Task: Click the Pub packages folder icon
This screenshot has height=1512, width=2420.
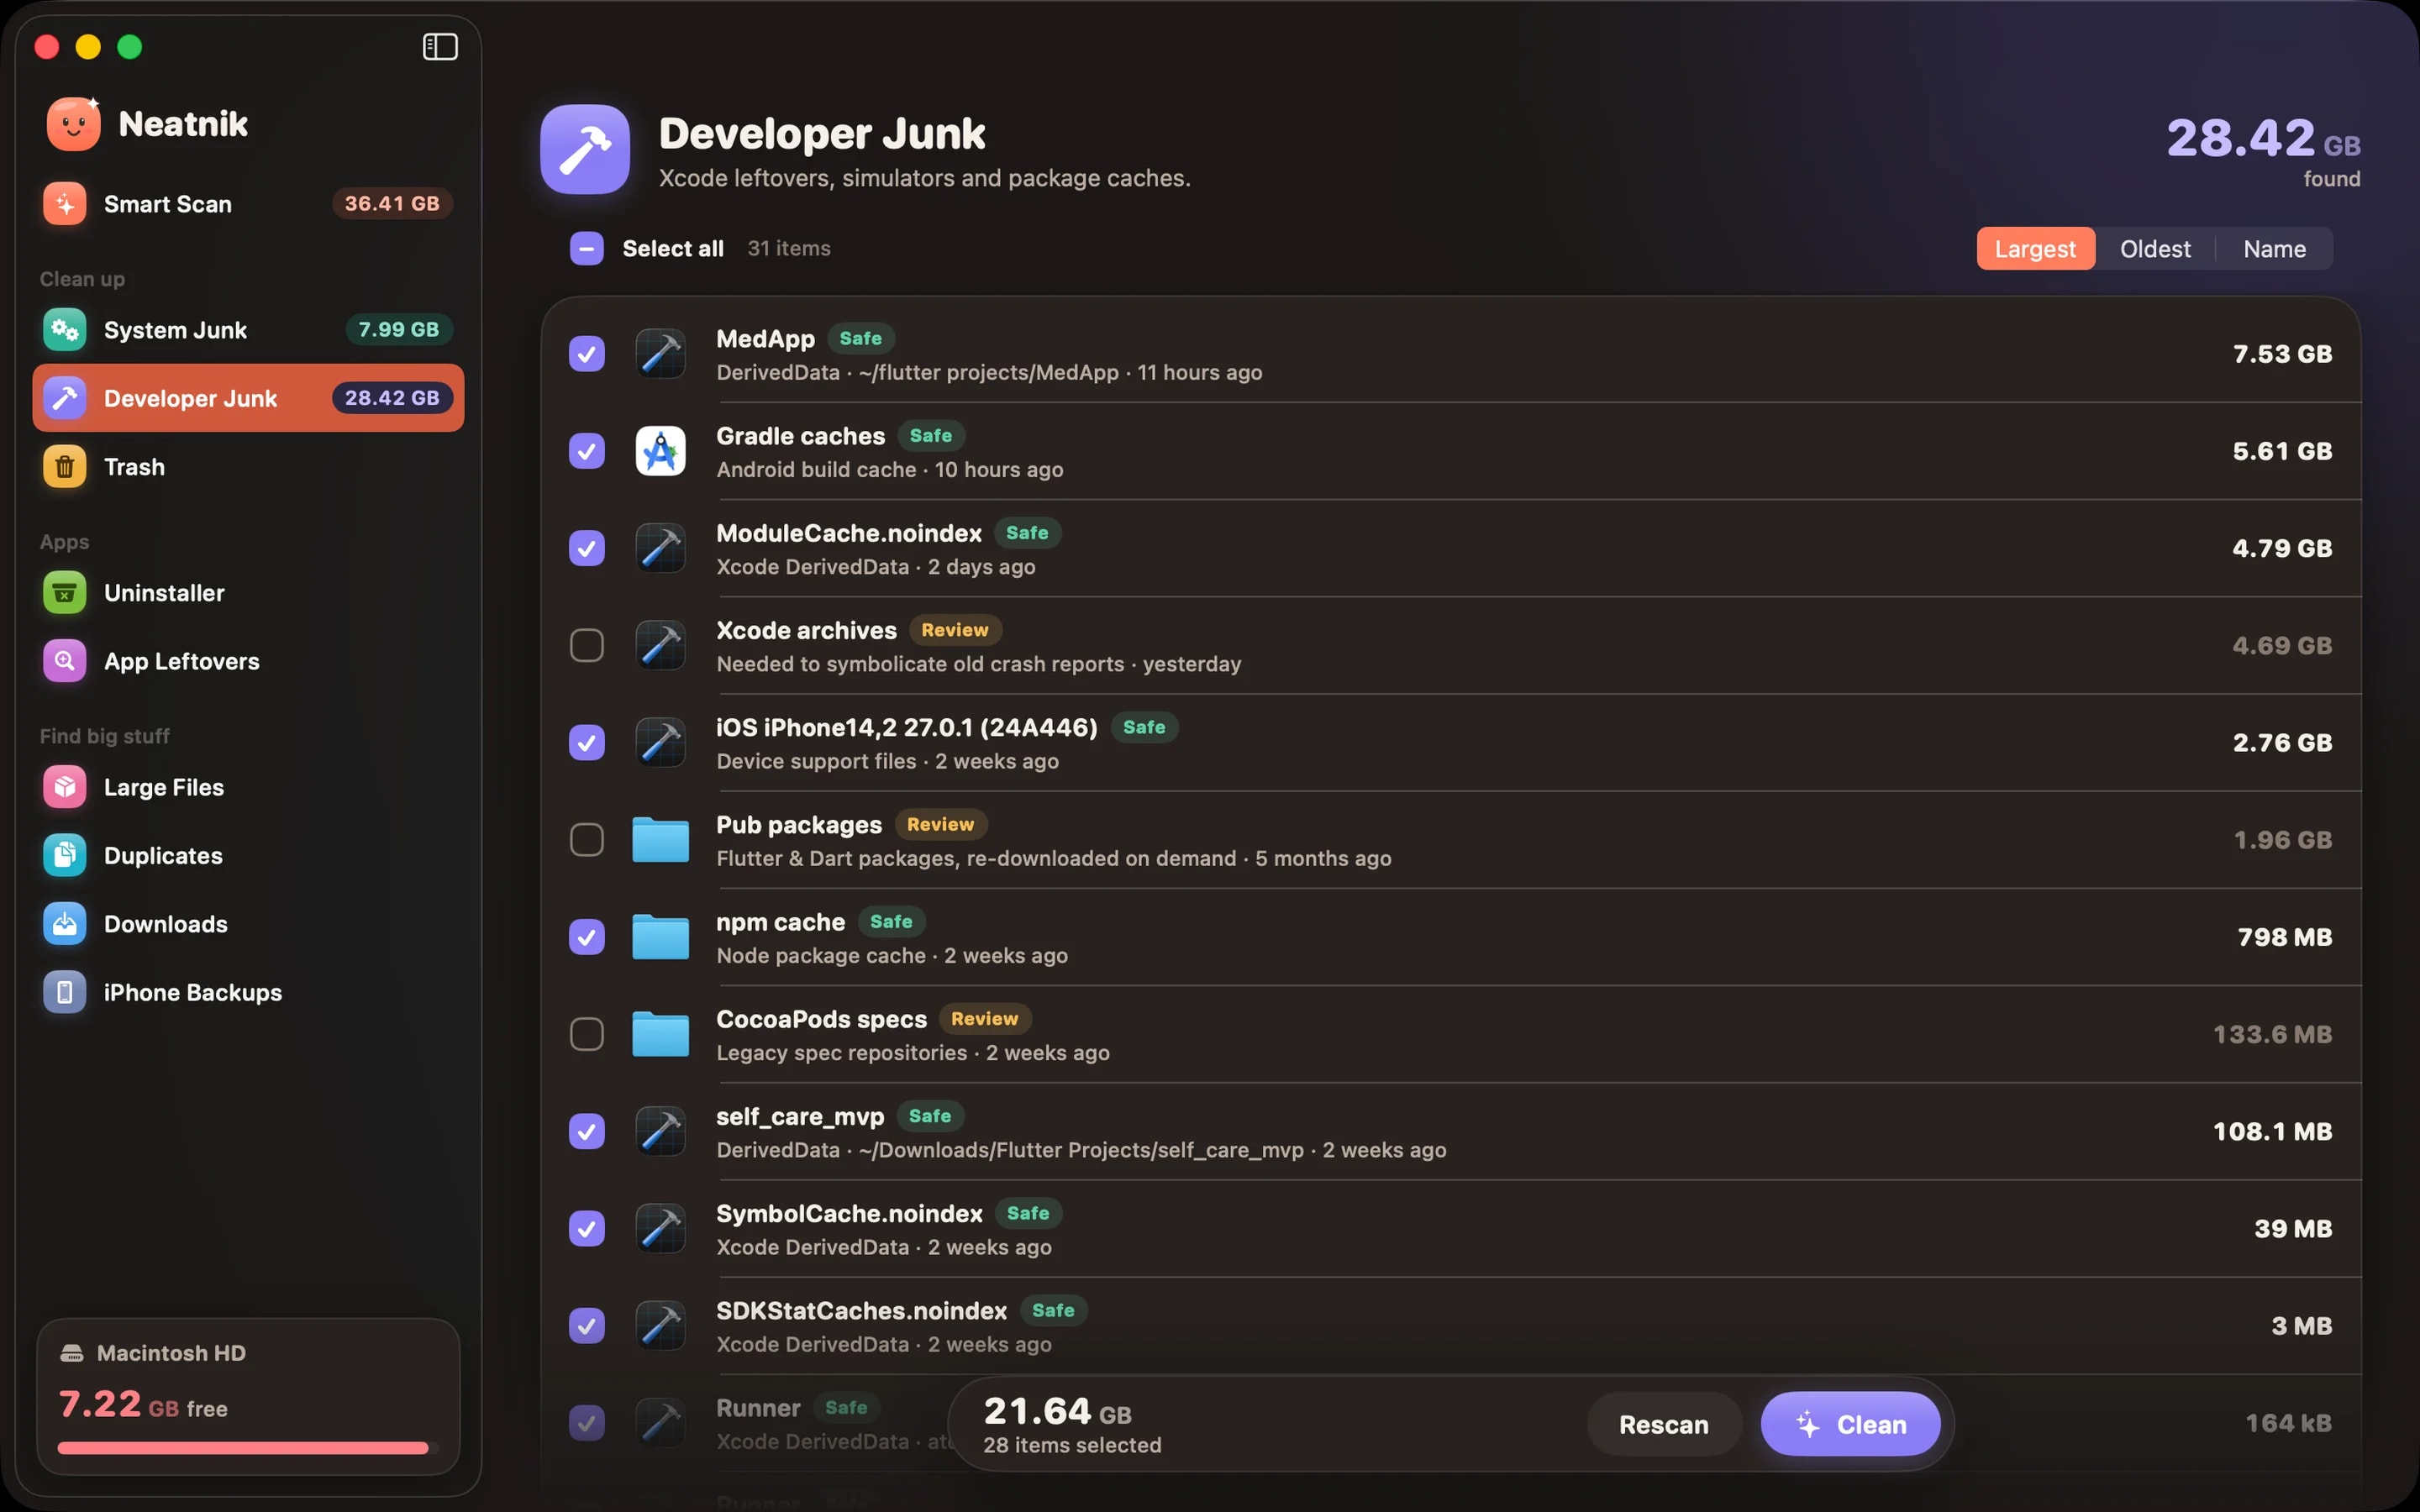Action: tap(661, 840)
